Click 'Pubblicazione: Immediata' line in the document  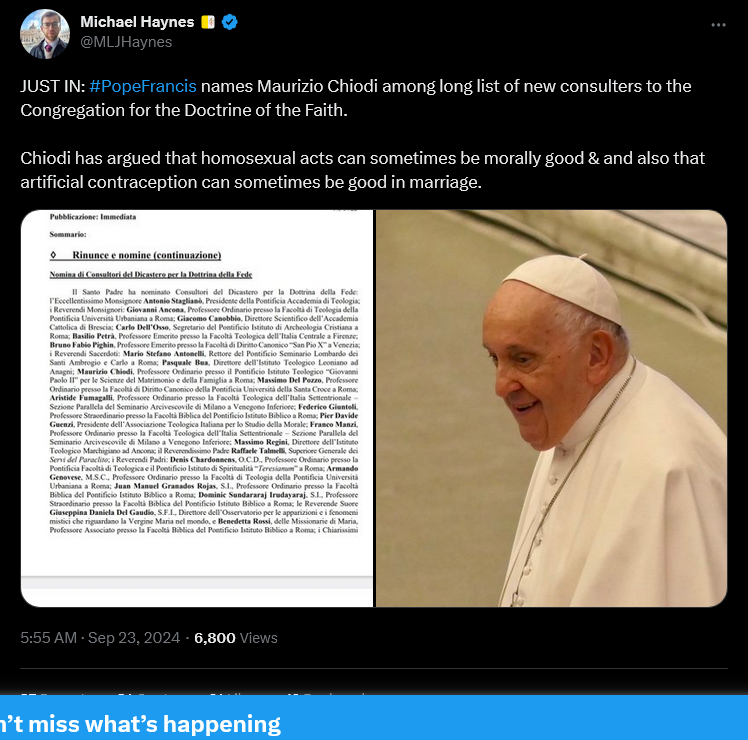(x=93, y=217)
